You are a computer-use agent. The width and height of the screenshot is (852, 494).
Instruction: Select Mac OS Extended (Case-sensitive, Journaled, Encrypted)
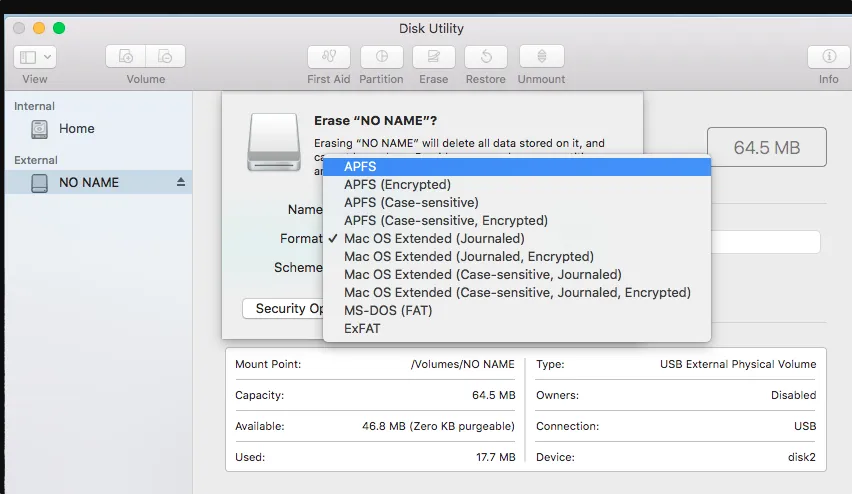[x=517, y=292]
